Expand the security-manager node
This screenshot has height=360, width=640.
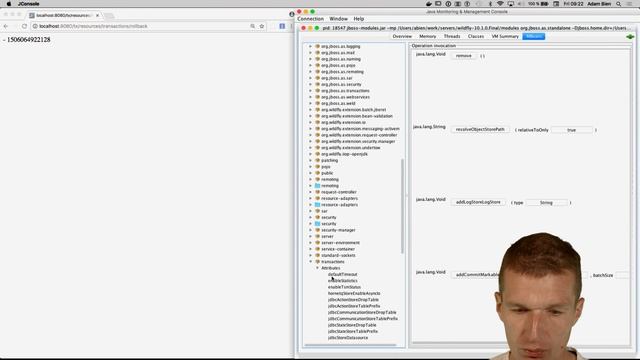310,230
